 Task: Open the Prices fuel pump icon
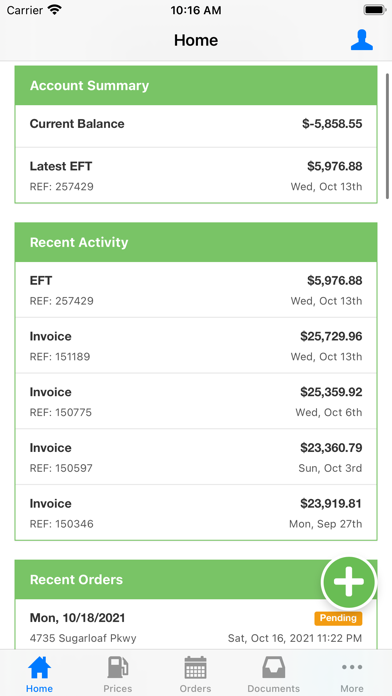click(x=118, y=667)
